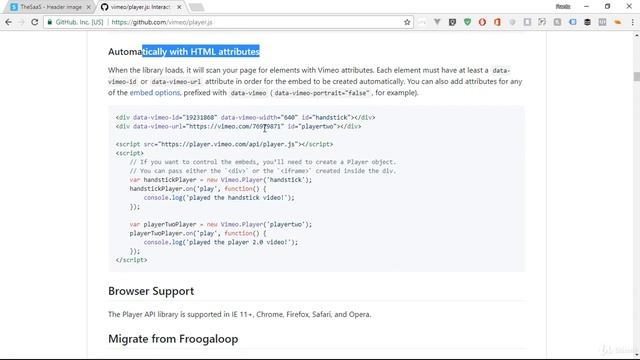Screen dimensions: 640x360
Task: Bookmark this page with the star
Action: point(407,22)
